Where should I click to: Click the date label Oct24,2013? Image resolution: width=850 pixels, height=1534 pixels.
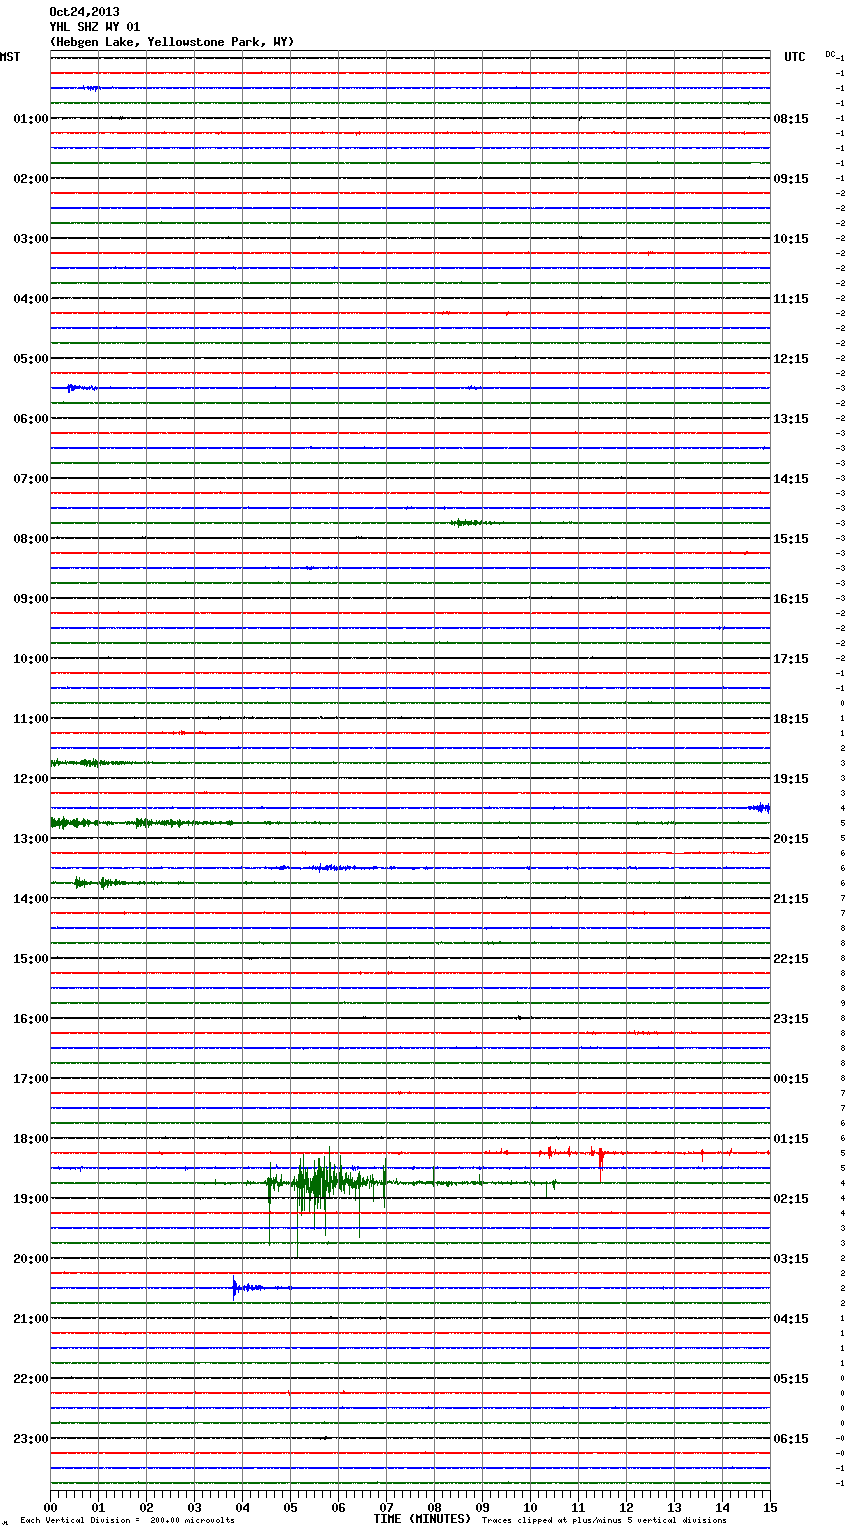pos(84,12)
